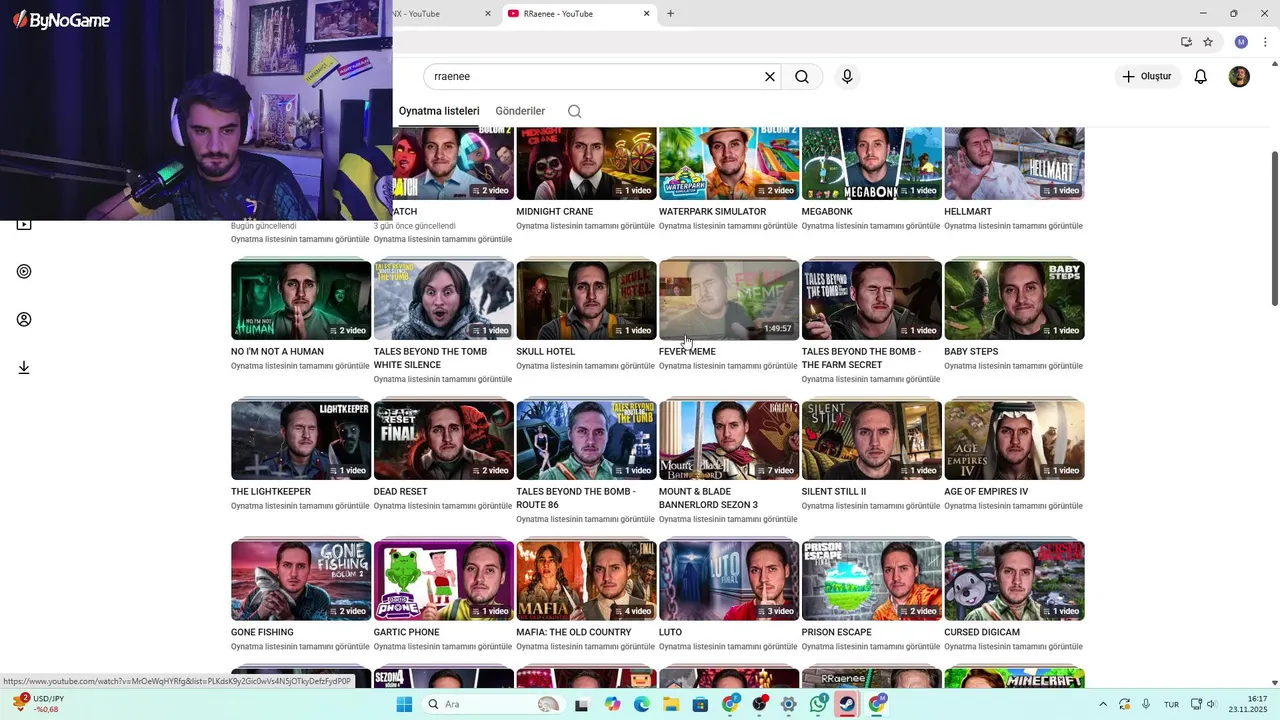Image resolution: width=1280 pixels, height=720 pixels.
Task: Open the AGE OF EMPIRES IV playlist thumbnail
Action: click(1014, 440)
